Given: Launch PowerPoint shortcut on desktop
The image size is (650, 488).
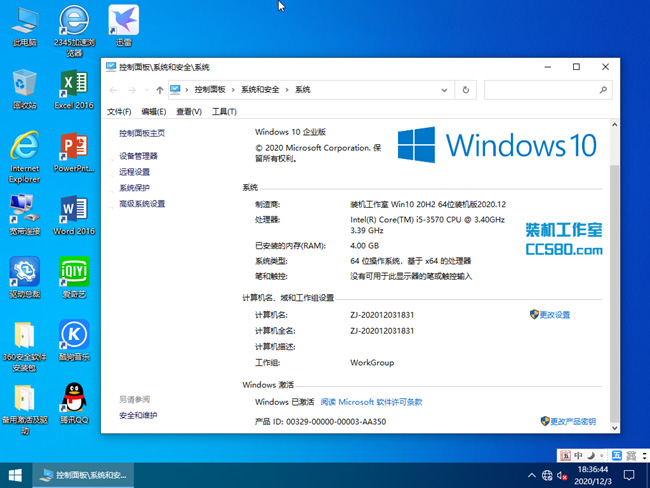Looking at the screenshot, I should point(74,152).
